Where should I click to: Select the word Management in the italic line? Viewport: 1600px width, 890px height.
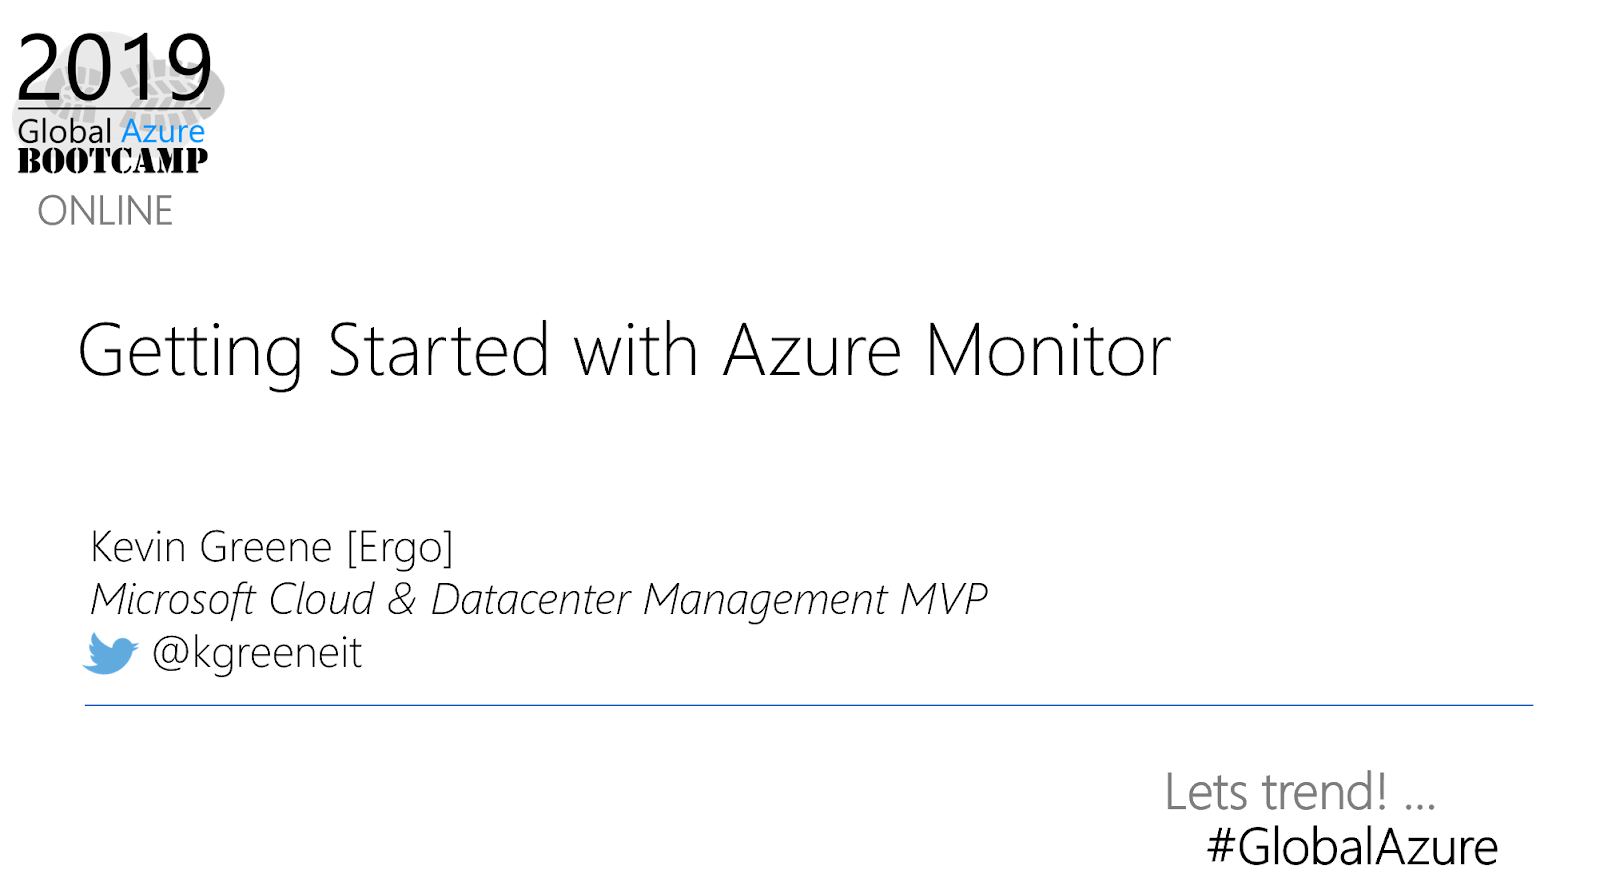(x=765, y=599)
